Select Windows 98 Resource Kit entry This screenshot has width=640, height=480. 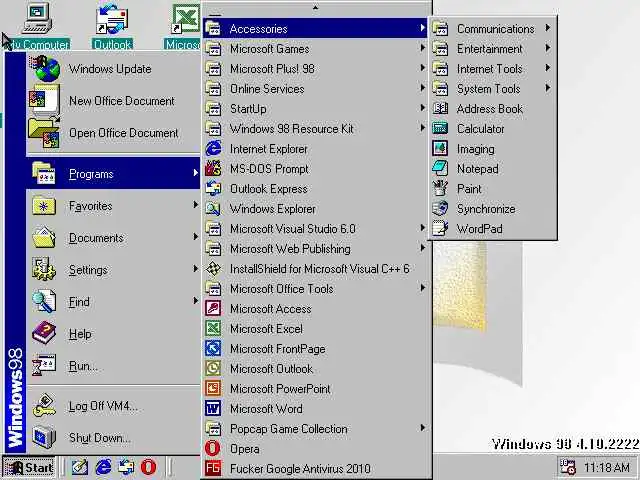tap(315, 129)
